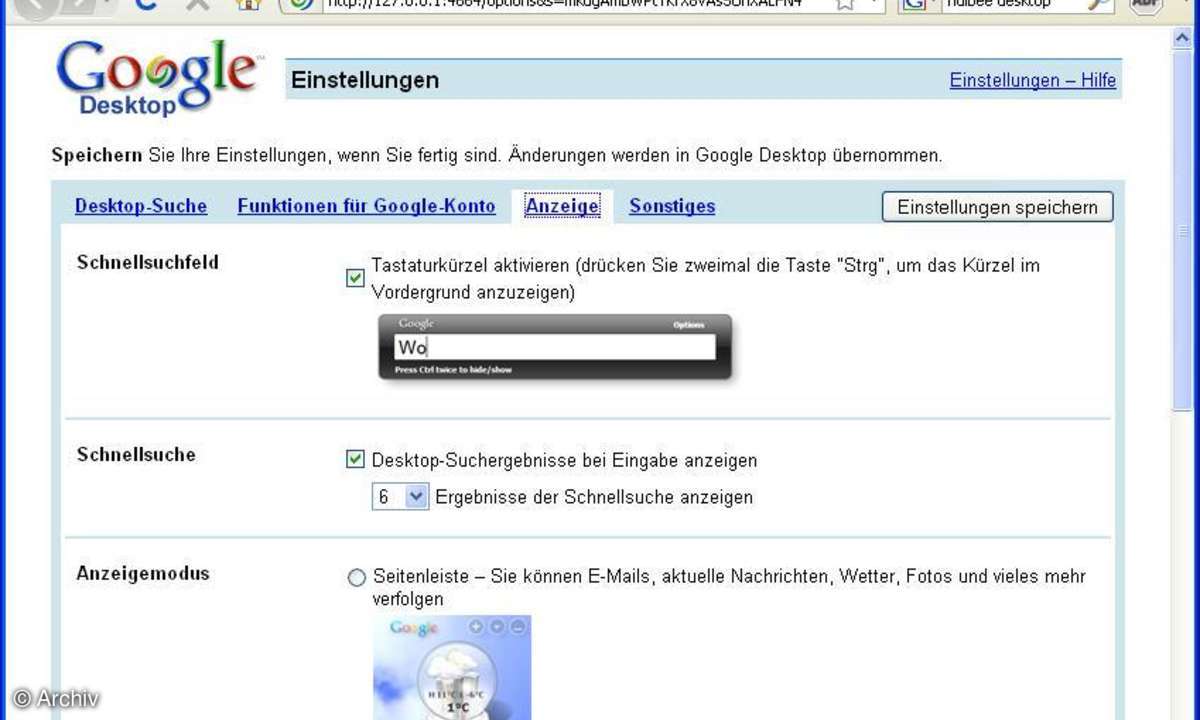Click the Schnellsuchfeld section label
This screenshot has height=720, width=1200.
(x=148, y=263)
